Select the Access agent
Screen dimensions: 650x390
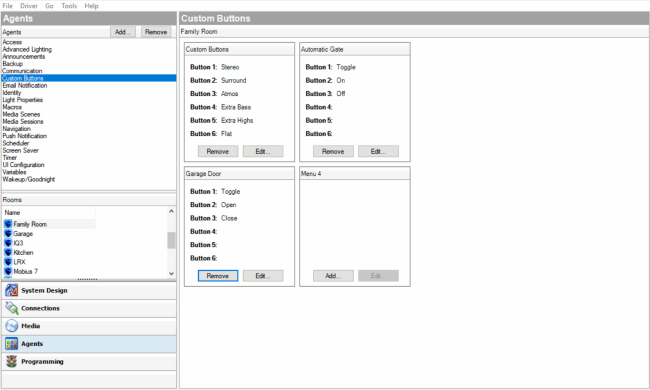pyautogui.click(x=12, y=42)
